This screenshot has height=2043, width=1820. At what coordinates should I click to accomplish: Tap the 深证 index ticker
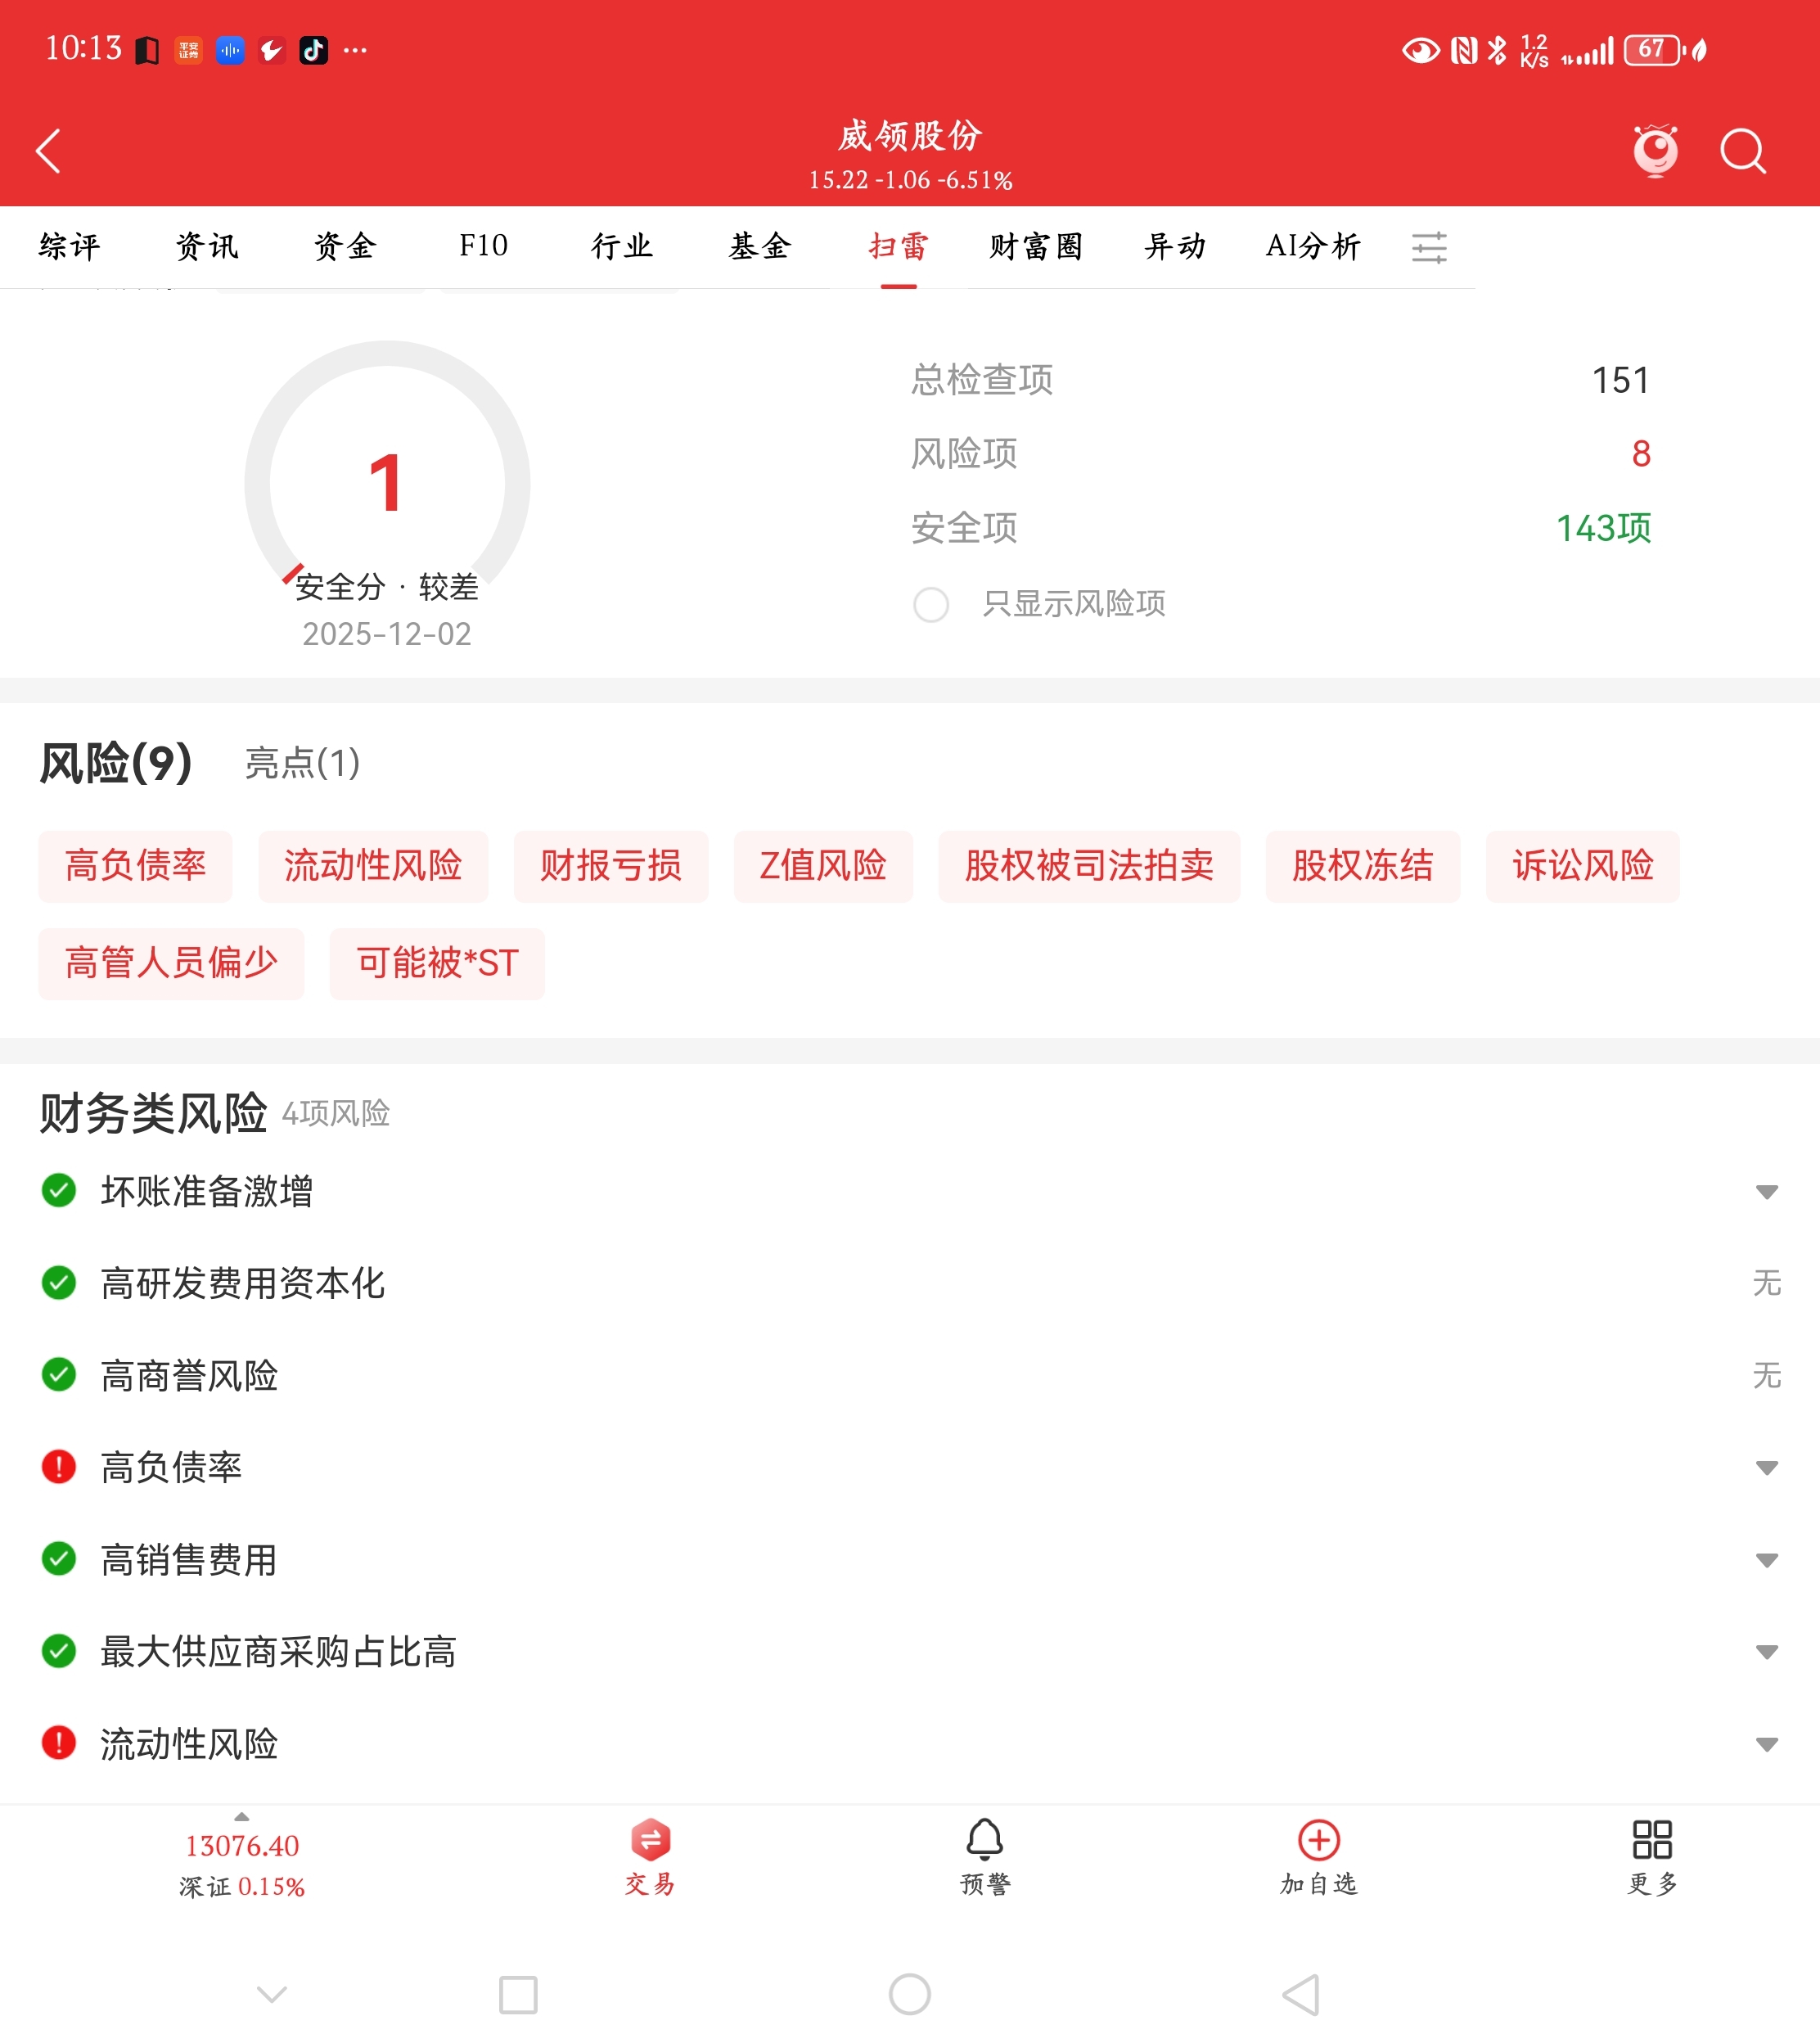point(242,1865)
